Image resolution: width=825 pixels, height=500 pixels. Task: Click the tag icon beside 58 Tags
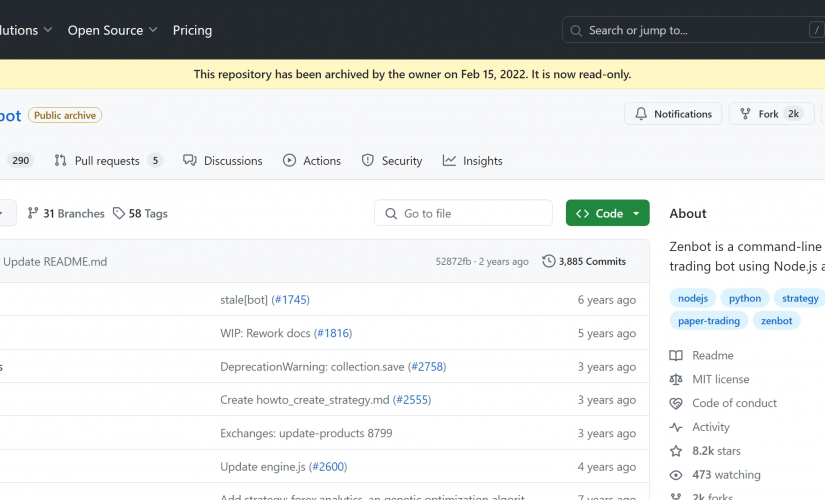[x=119, y=213]
